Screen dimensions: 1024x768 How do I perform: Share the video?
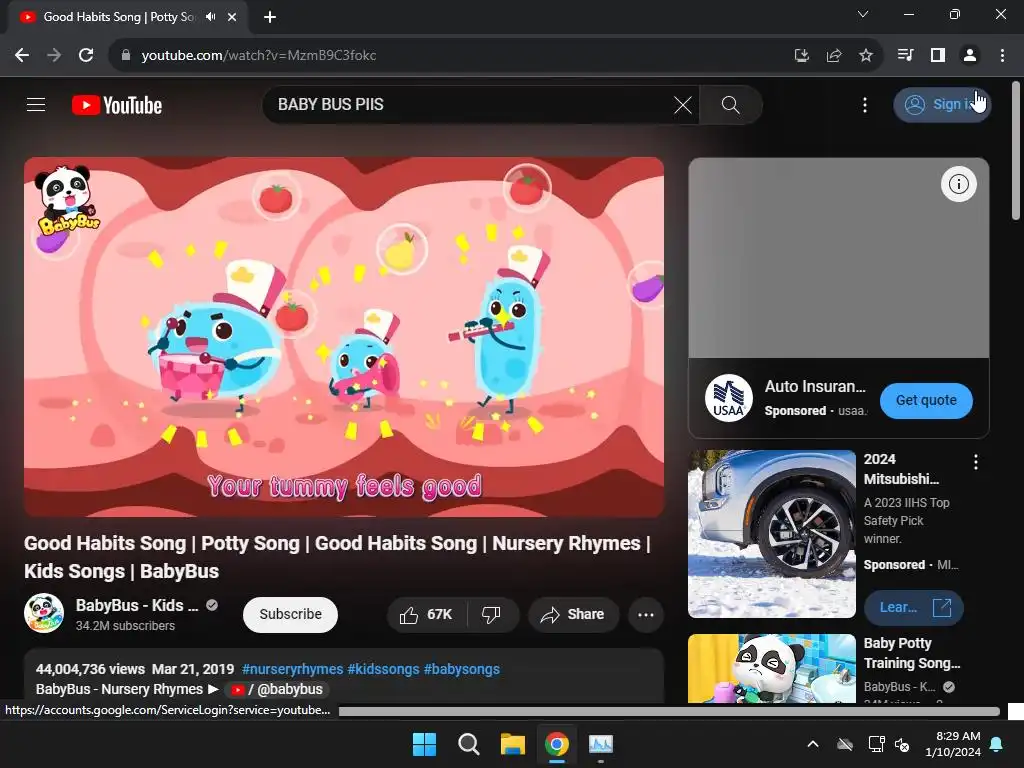pos(573,615)
